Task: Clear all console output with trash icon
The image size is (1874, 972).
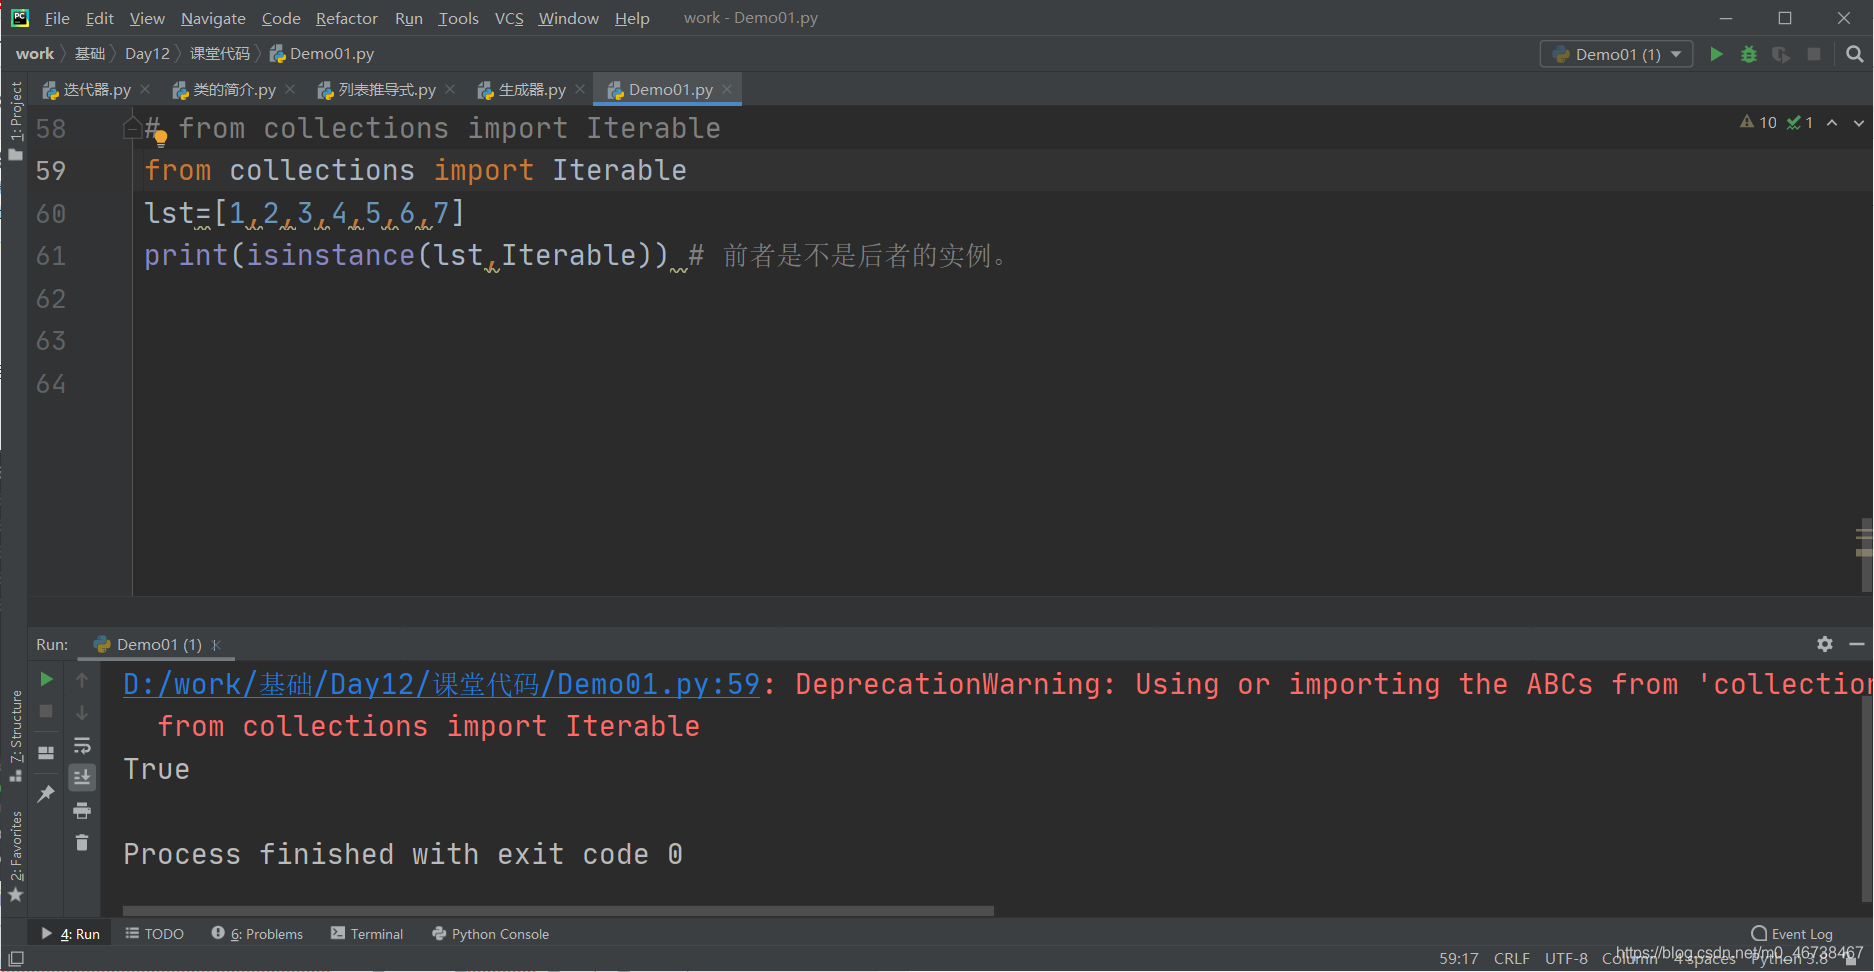Action: point(82,843)
